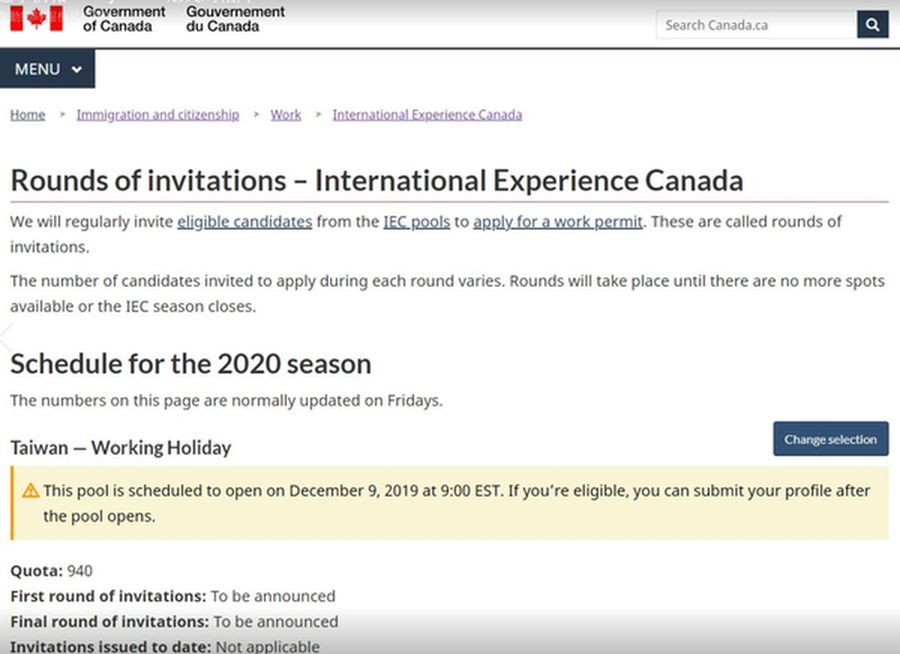Open the IEC pools link
Viewport: 900px width, 654px height.
416,222
